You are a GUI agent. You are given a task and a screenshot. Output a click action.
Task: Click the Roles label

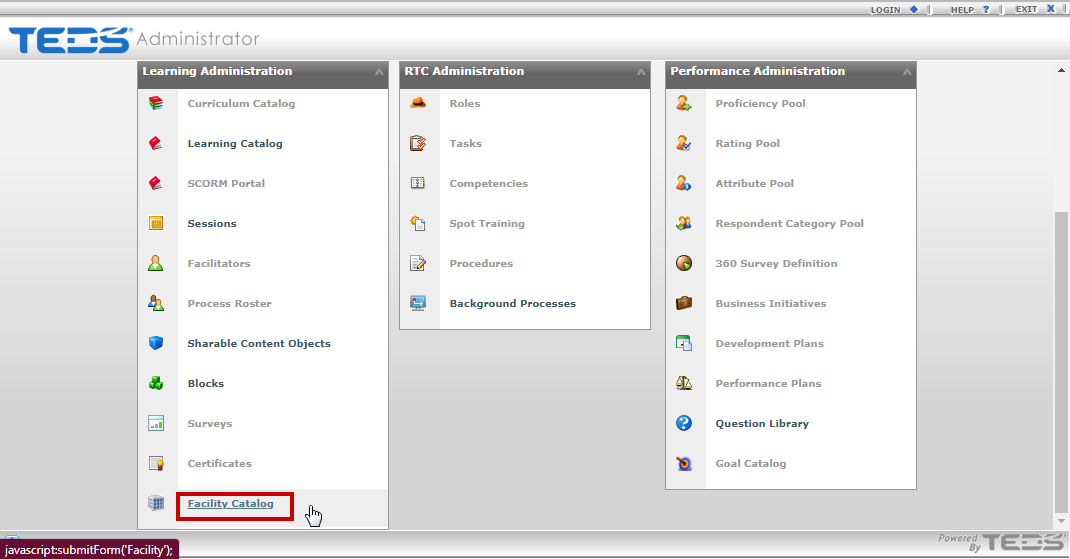click(465, 104)
